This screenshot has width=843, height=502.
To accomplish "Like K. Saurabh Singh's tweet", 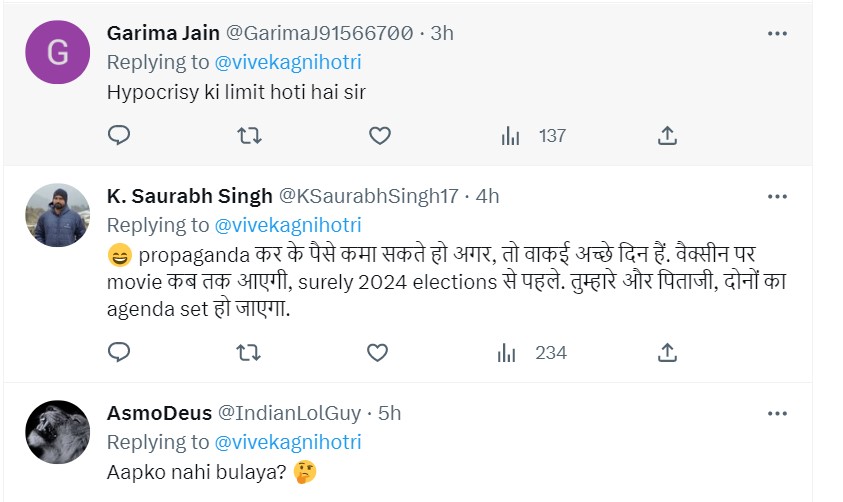I will click(377, 352).
